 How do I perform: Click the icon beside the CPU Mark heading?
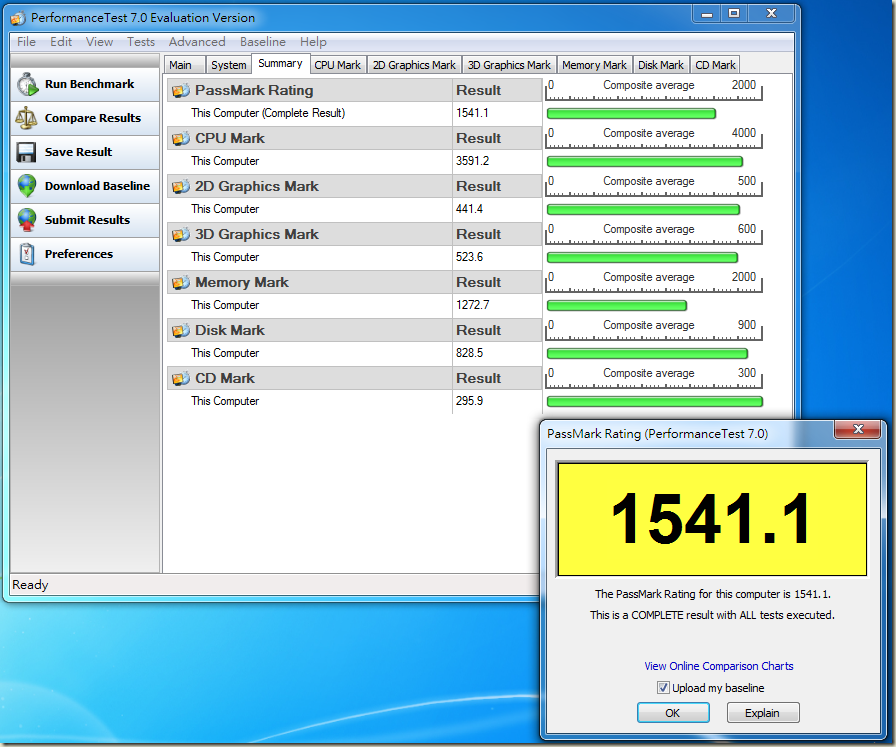click(180, 139)
